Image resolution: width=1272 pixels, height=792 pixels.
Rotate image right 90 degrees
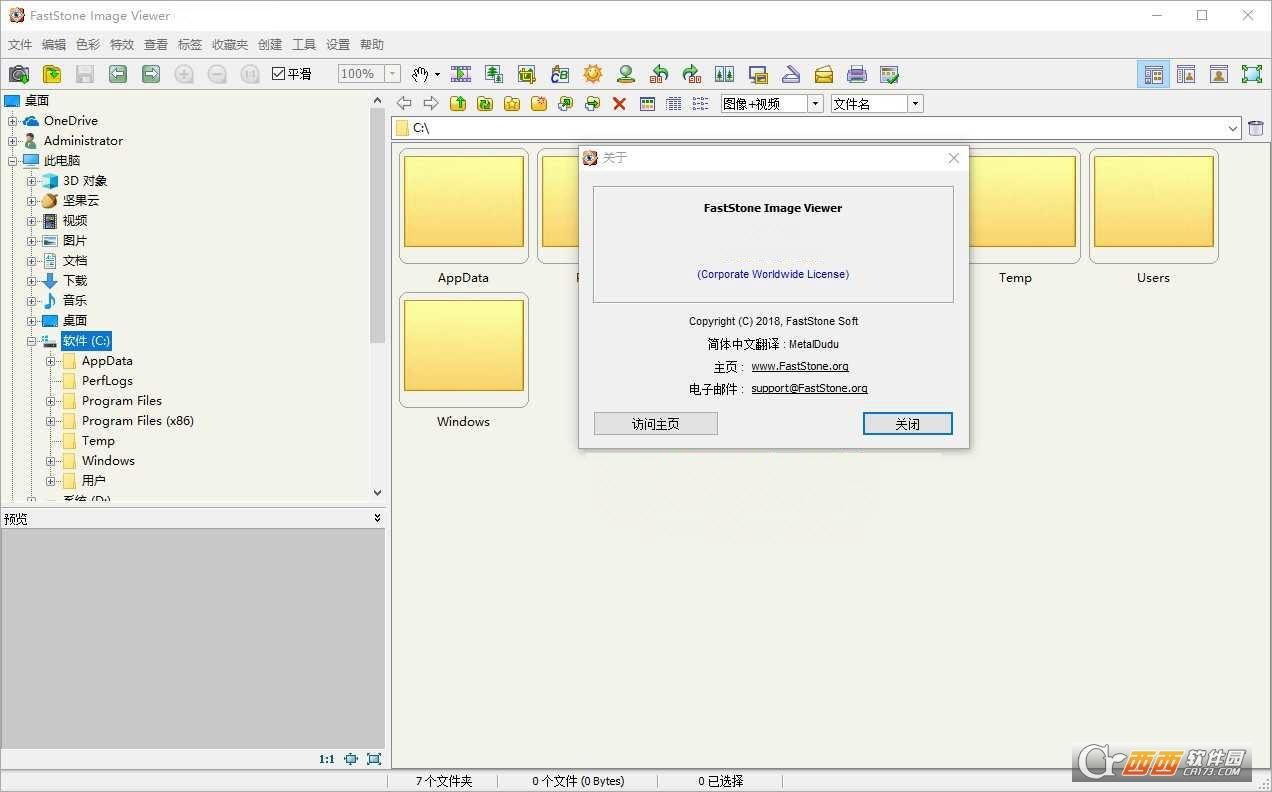click(692, 74)
